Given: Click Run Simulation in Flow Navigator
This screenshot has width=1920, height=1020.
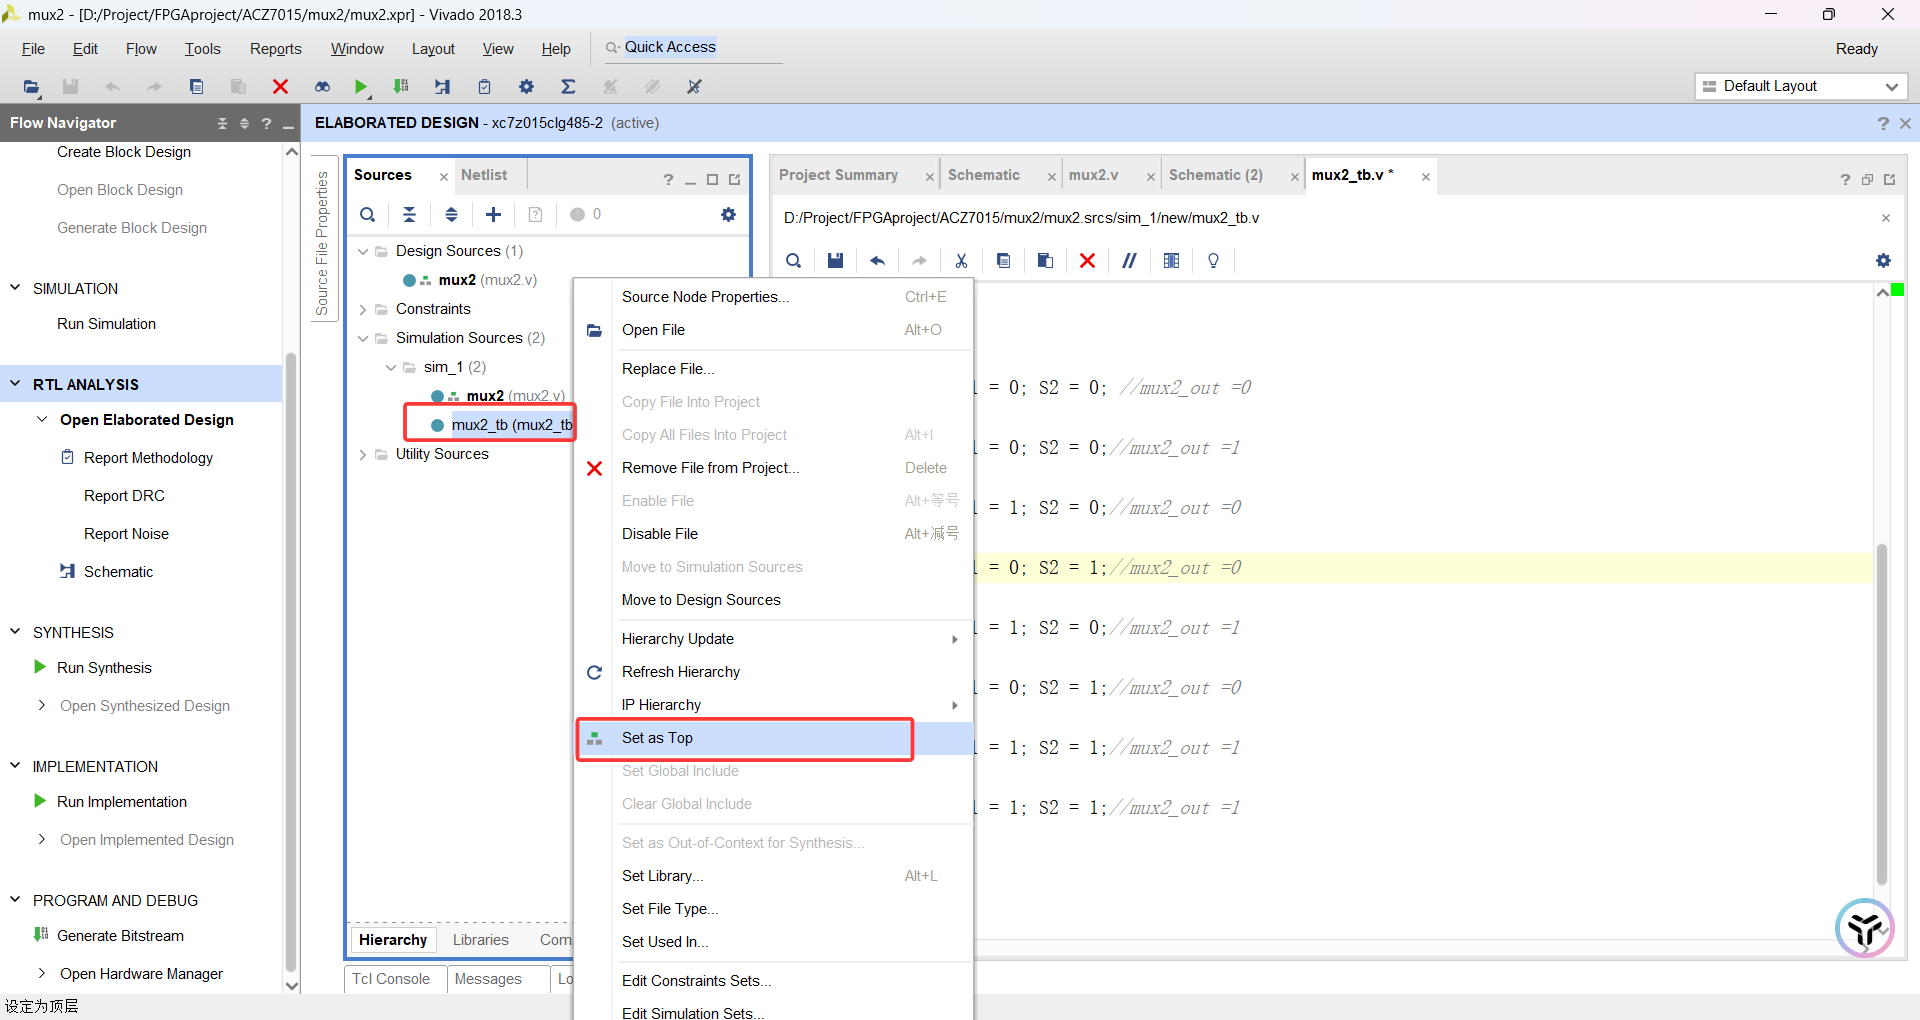Looking at the screenshot, I should coord(106,324).
